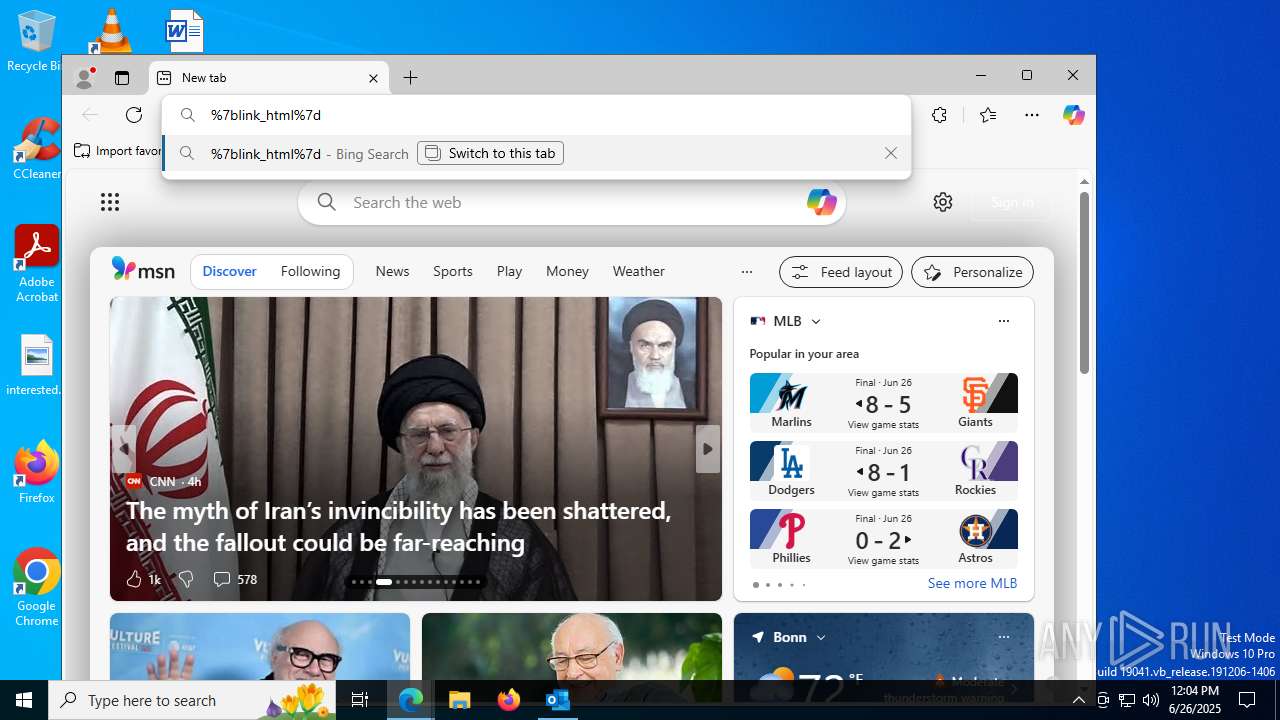Open Firefox from the taskbar

[508, 700]
